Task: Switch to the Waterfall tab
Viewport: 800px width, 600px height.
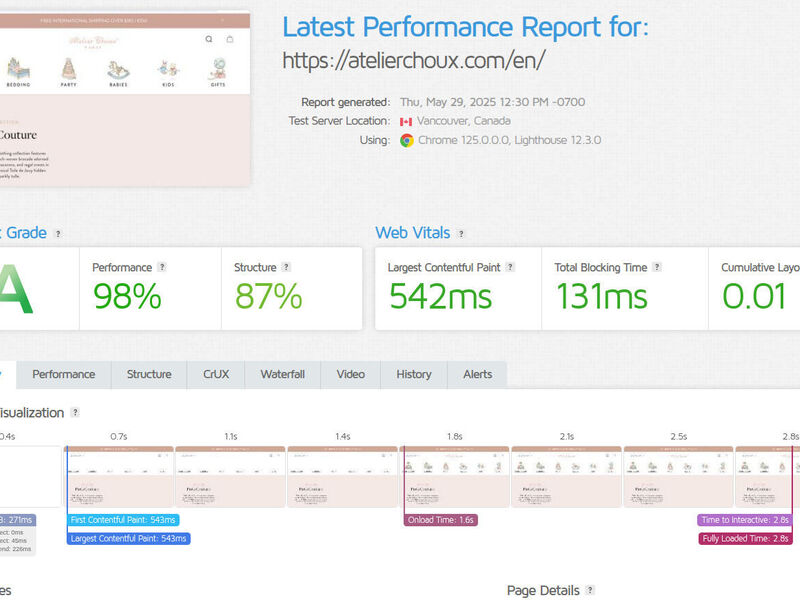Action: (x=283, y=374)
